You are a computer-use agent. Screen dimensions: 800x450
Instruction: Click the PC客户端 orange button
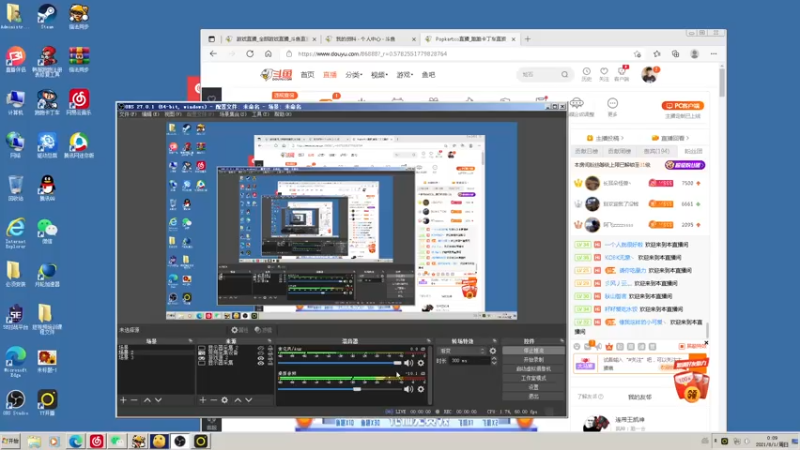(x=683, y=106)
